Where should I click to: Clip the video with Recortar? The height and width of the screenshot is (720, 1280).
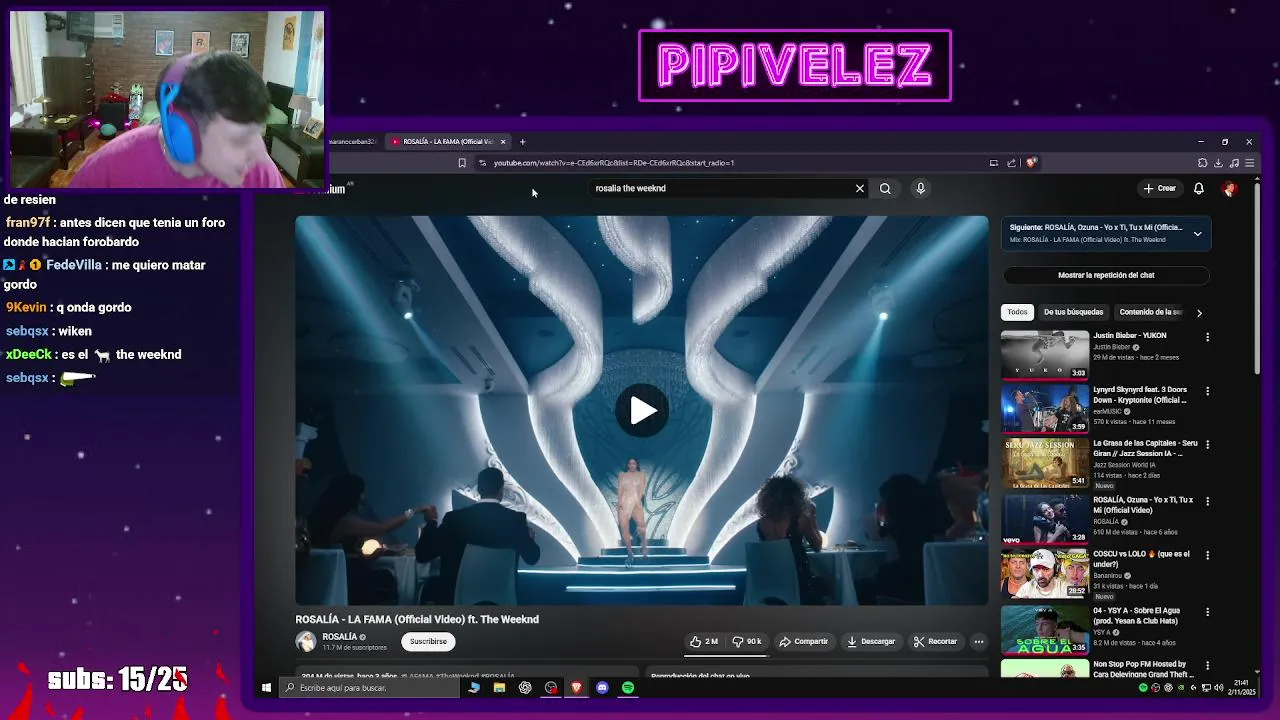(936, 641)
